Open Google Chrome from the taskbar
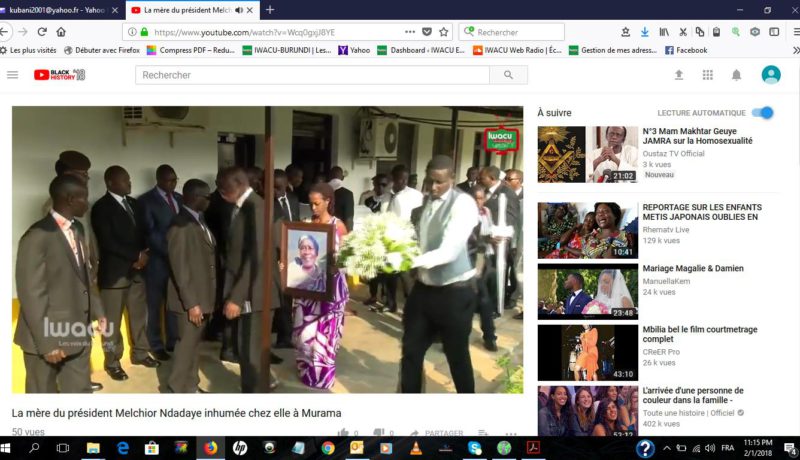 click(x=328, y=448)
